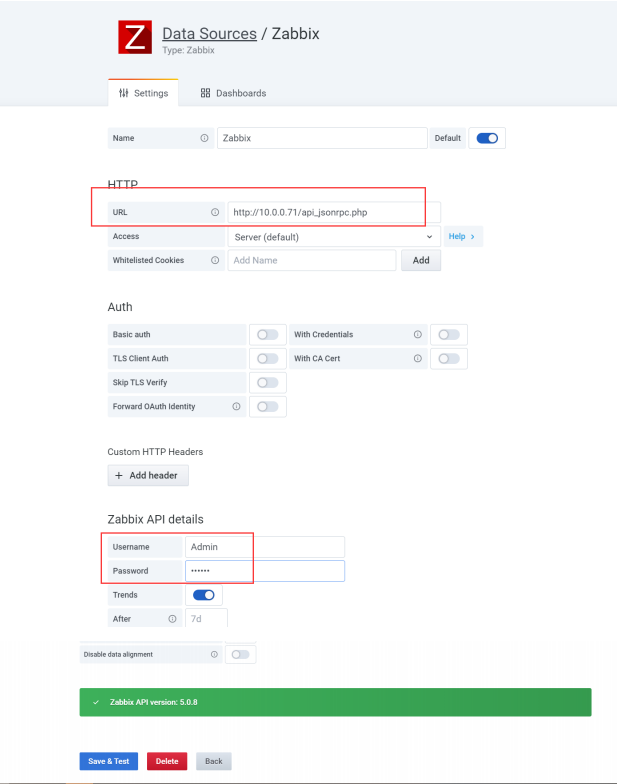Click the checkmark icon in the green API version banner
The height and width of the screenshot is (784, 617).
pyautogui.click(x=96, y=702)
